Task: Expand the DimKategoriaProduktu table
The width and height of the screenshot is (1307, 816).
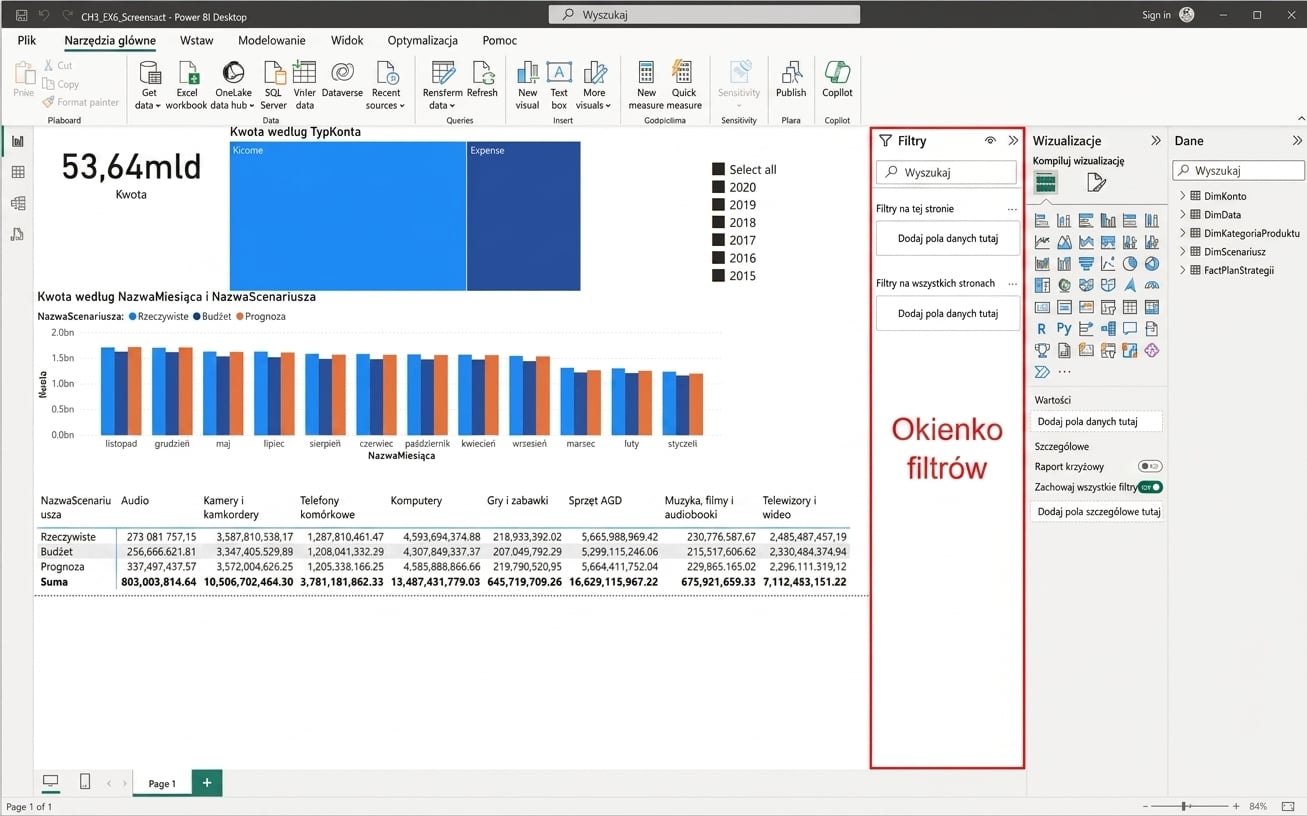Action: tap(1183, 233)
